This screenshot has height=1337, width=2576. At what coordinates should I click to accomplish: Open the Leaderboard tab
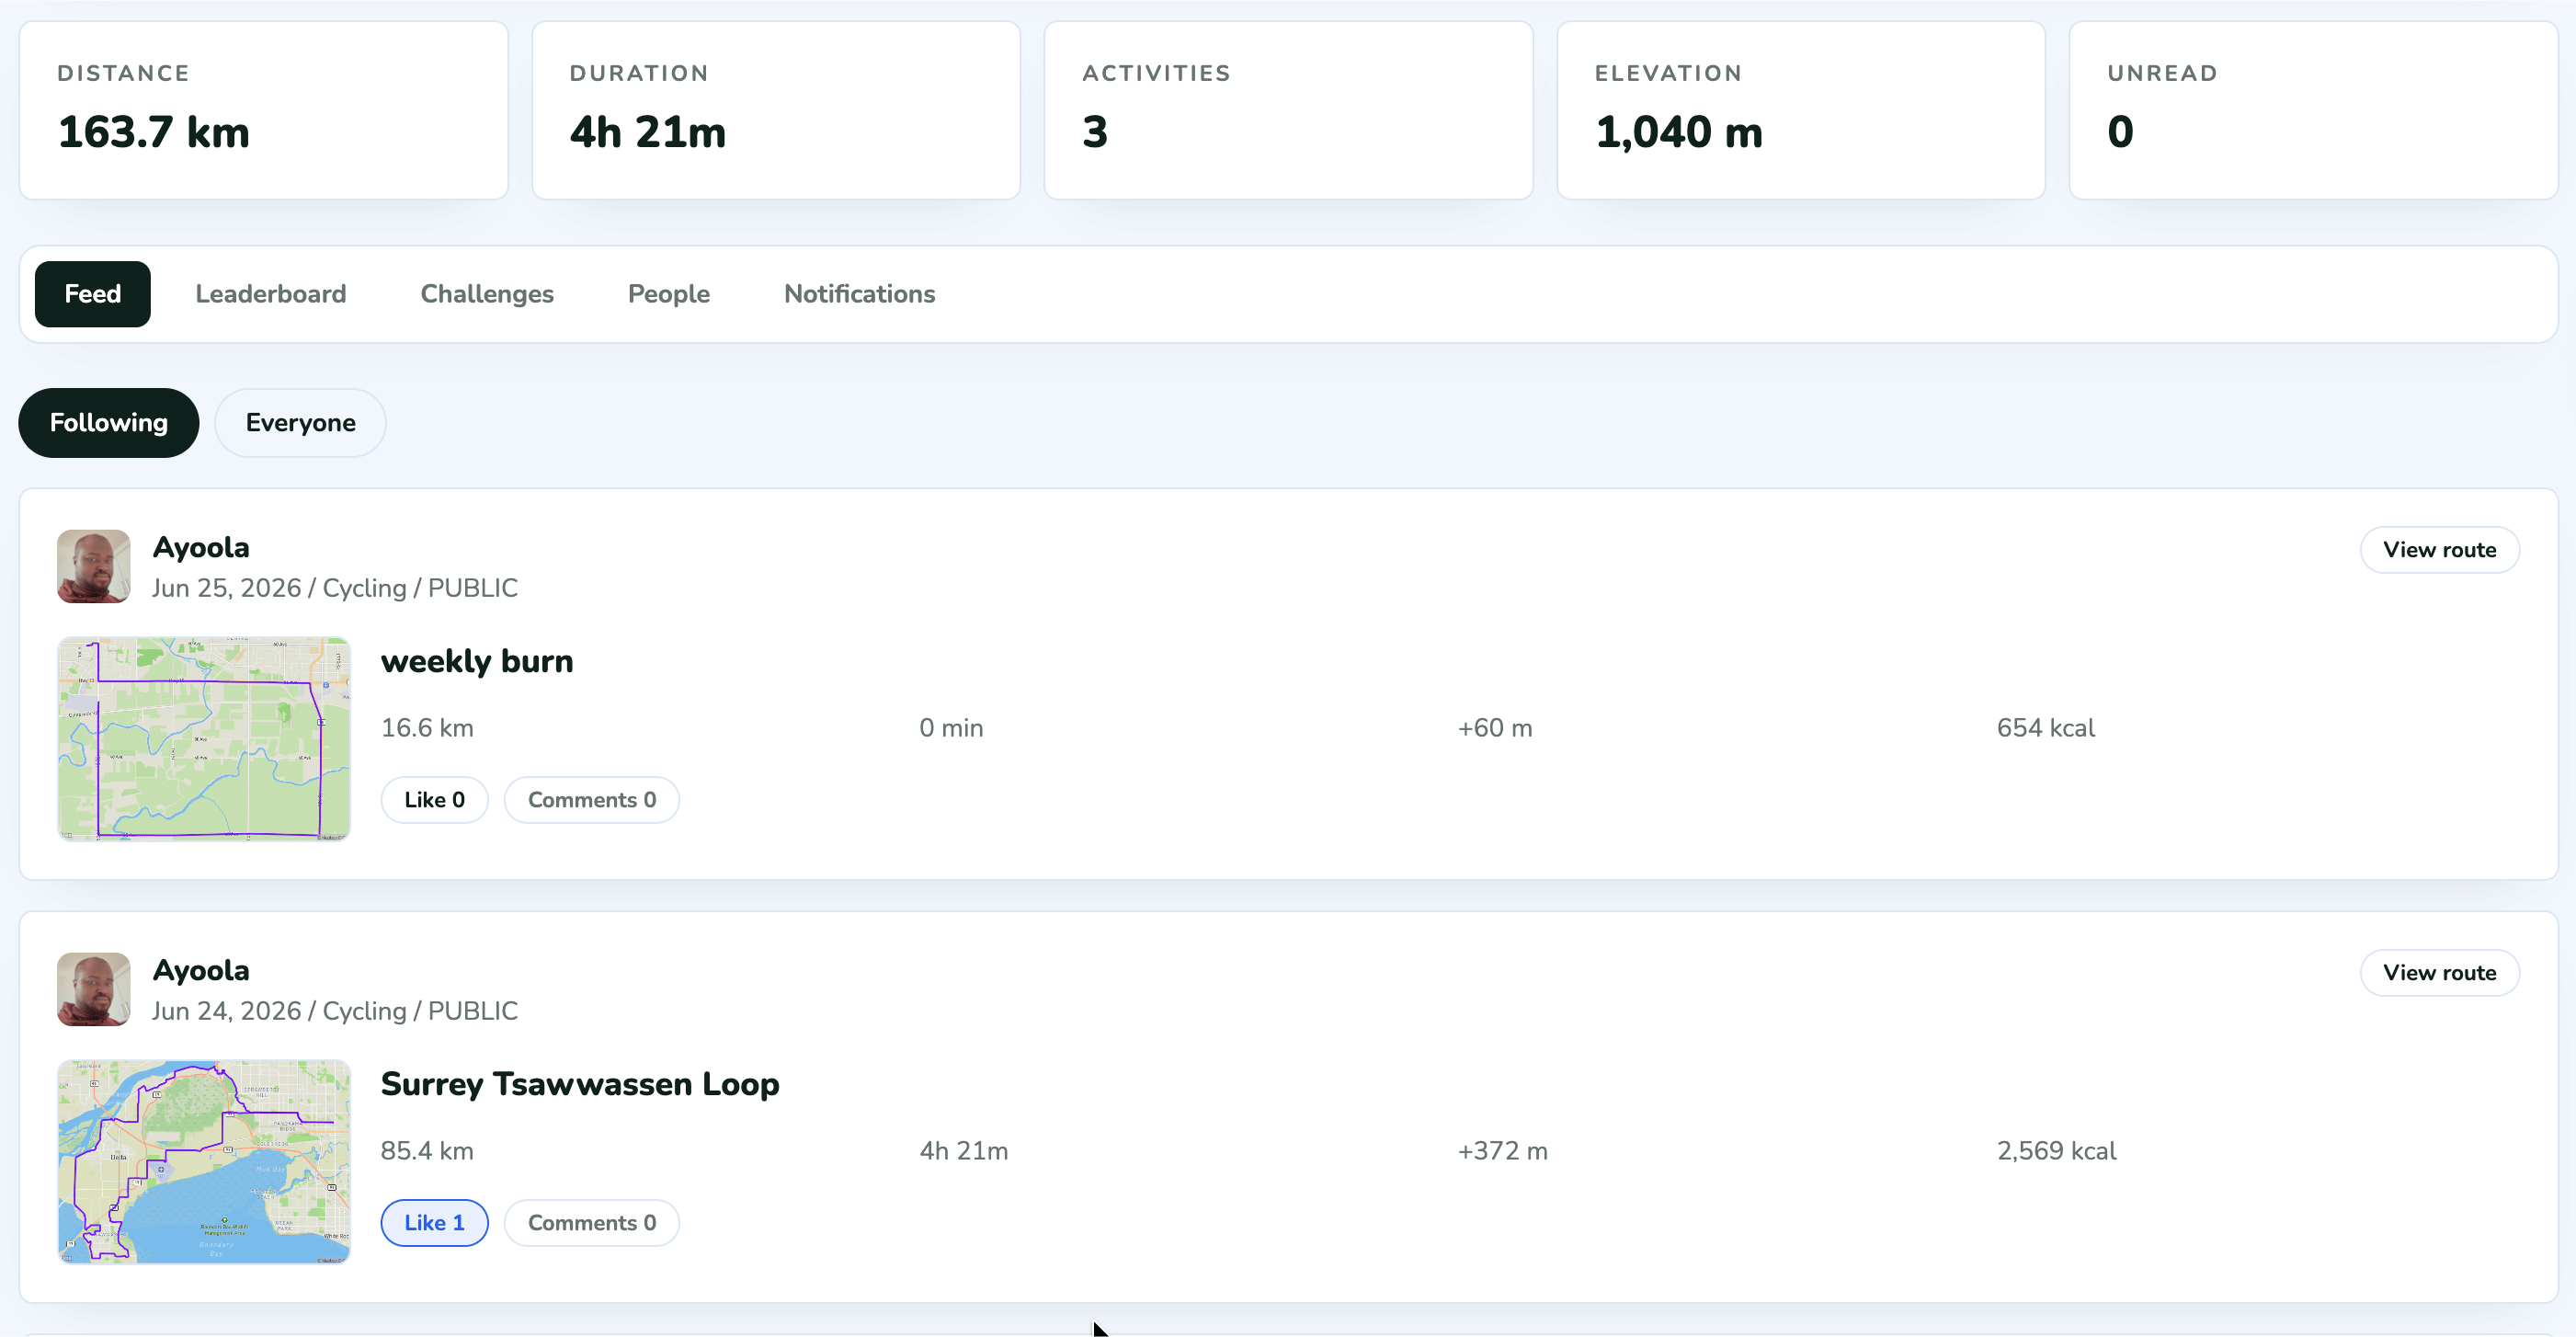pyautogui.click(x=270, y=294)
